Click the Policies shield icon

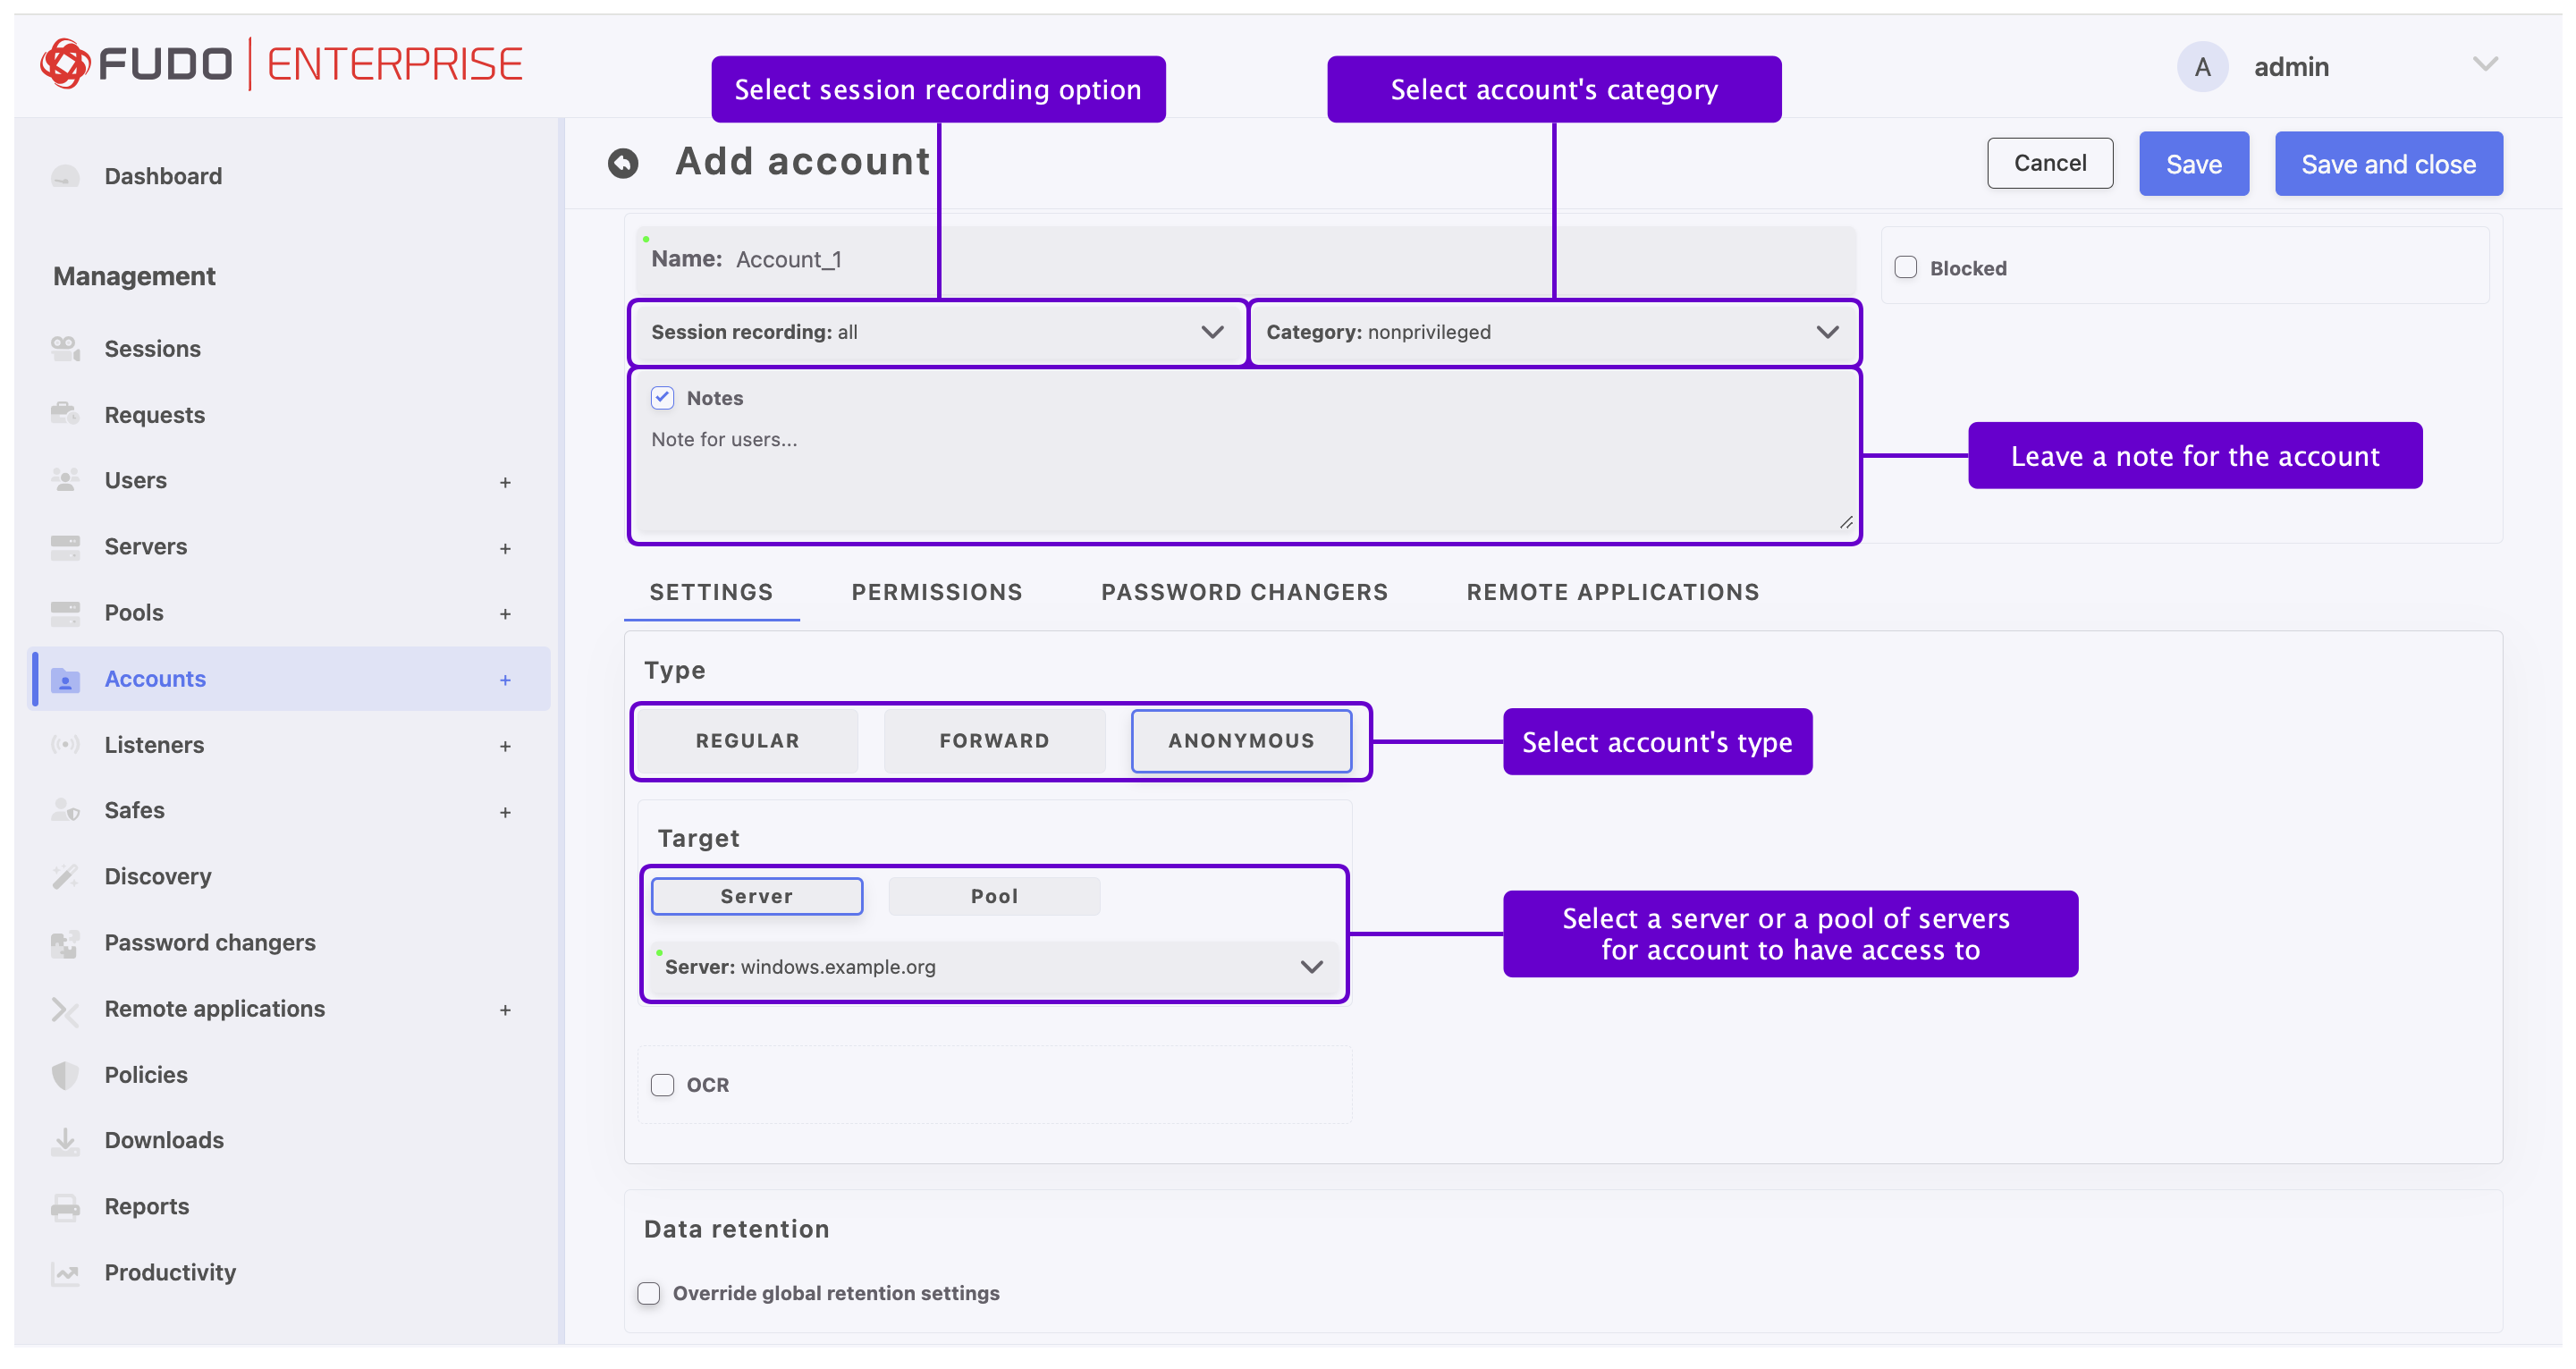click(65, 1074)
